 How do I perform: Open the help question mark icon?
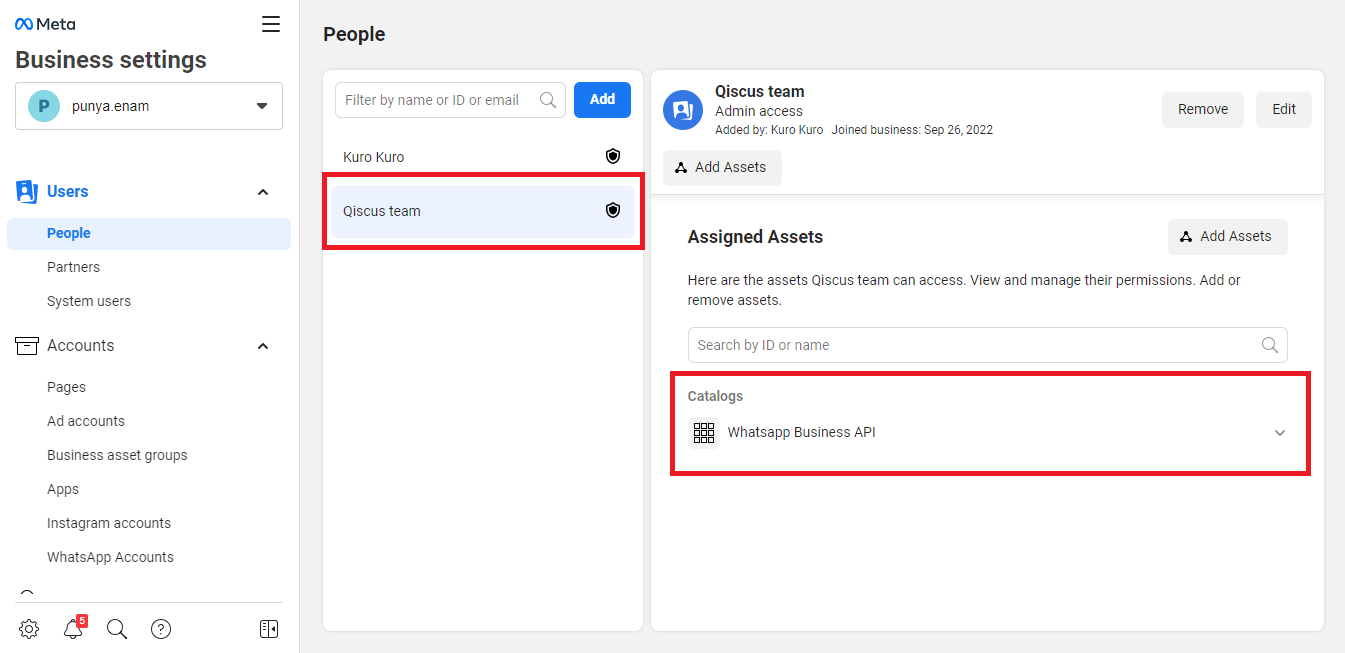click(161, 629)
